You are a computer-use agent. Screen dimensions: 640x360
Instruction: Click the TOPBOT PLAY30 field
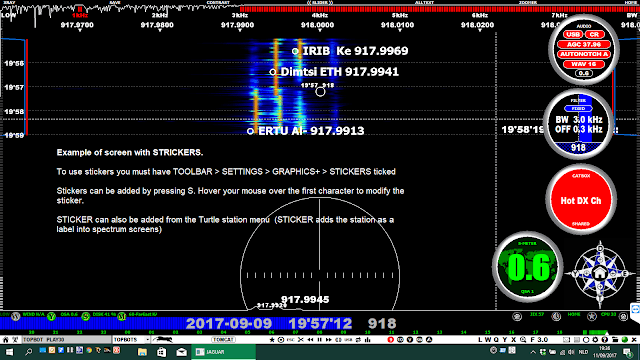click(x=66, y=340)
